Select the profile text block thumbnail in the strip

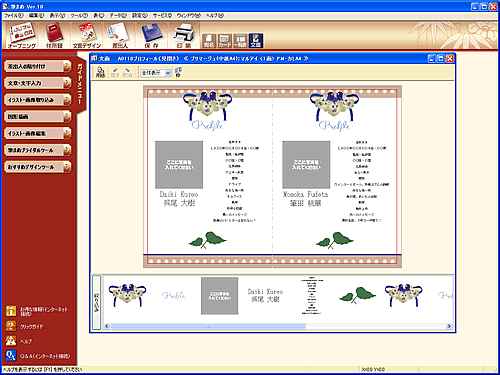point(311,295)
